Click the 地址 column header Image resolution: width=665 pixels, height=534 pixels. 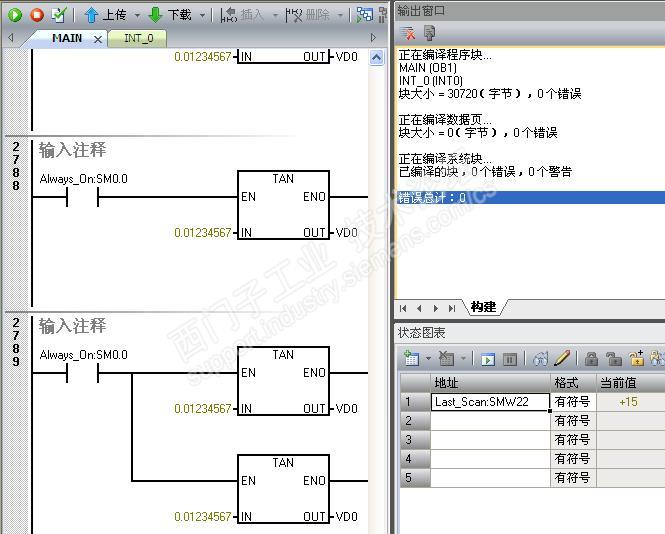pyautogui.click(x=490, y=383)
